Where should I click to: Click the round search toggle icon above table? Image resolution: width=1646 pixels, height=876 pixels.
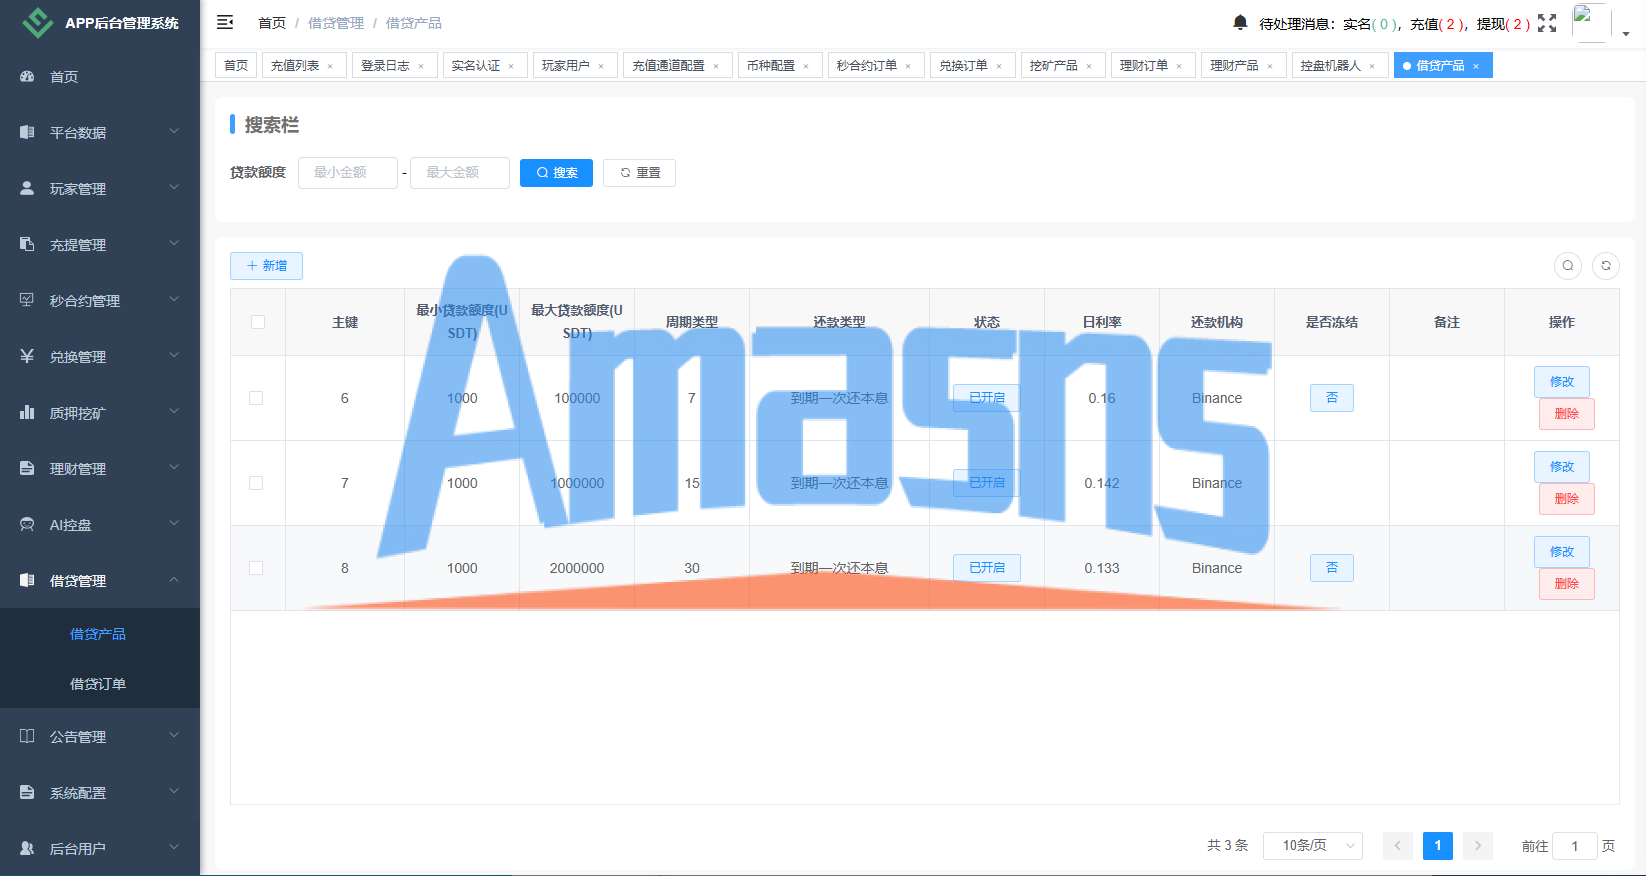pyautogui.click(x=1568, y=266)
